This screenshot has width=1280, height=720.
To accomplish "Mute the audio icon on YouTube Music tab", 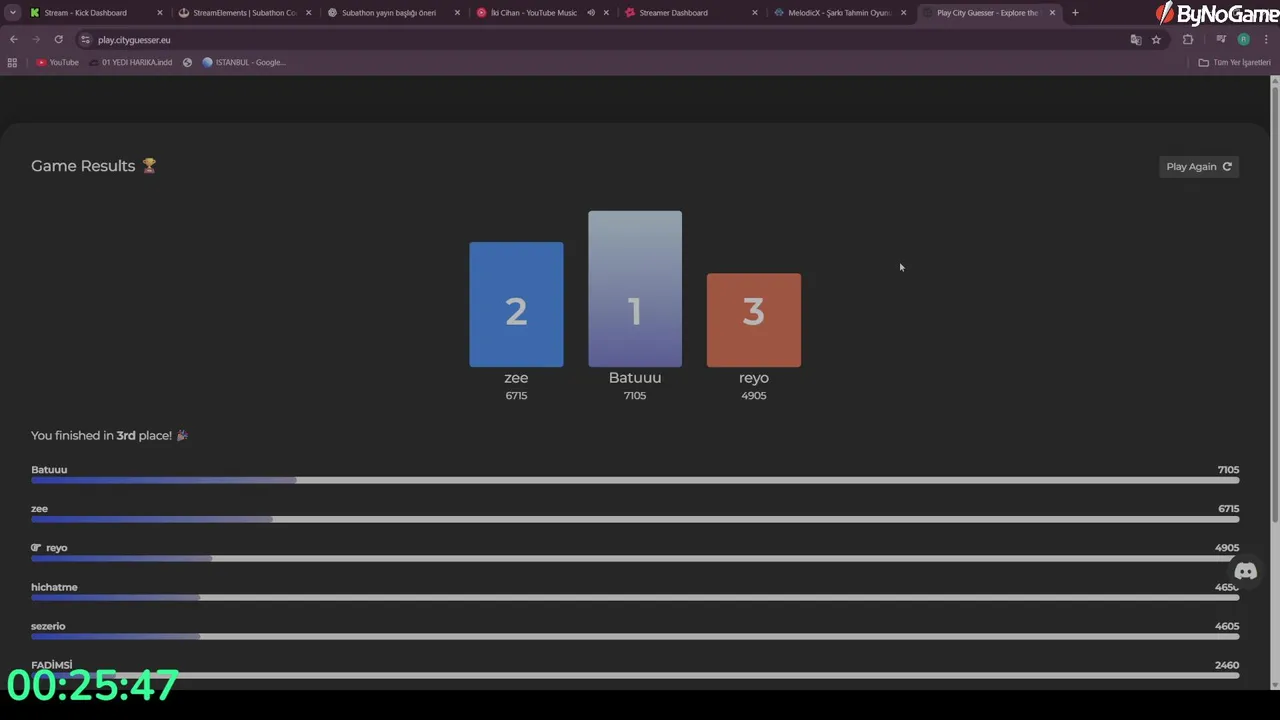I will tap(591, 13).
